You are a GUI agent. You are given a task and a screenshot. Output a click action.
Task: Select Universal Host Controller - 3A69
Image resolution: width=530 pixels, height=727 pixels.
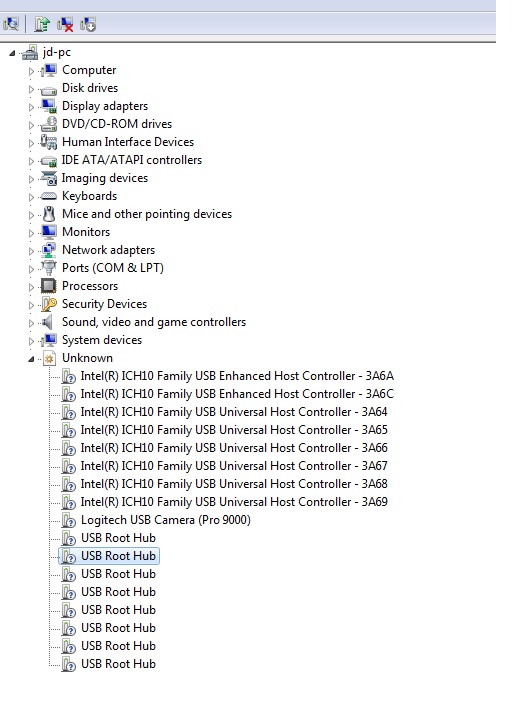coord(234,502)
